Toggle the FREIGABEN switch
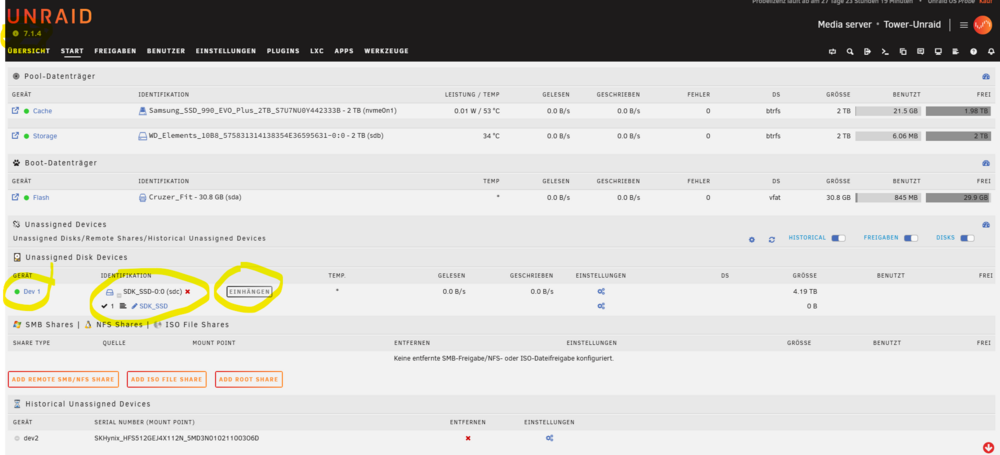The height and width of the screenshot is (455, 1000). click(x=911, y=238)
